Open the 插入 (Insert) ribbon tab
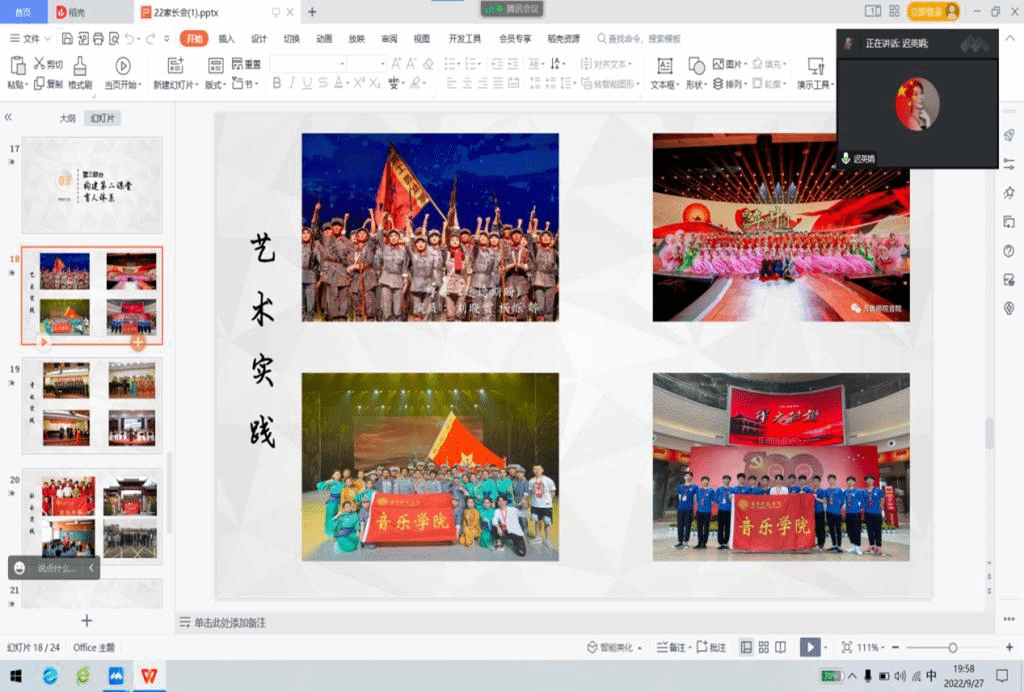Image resolution: width=1024 pixels, height=692 pixels. (227, 39)
